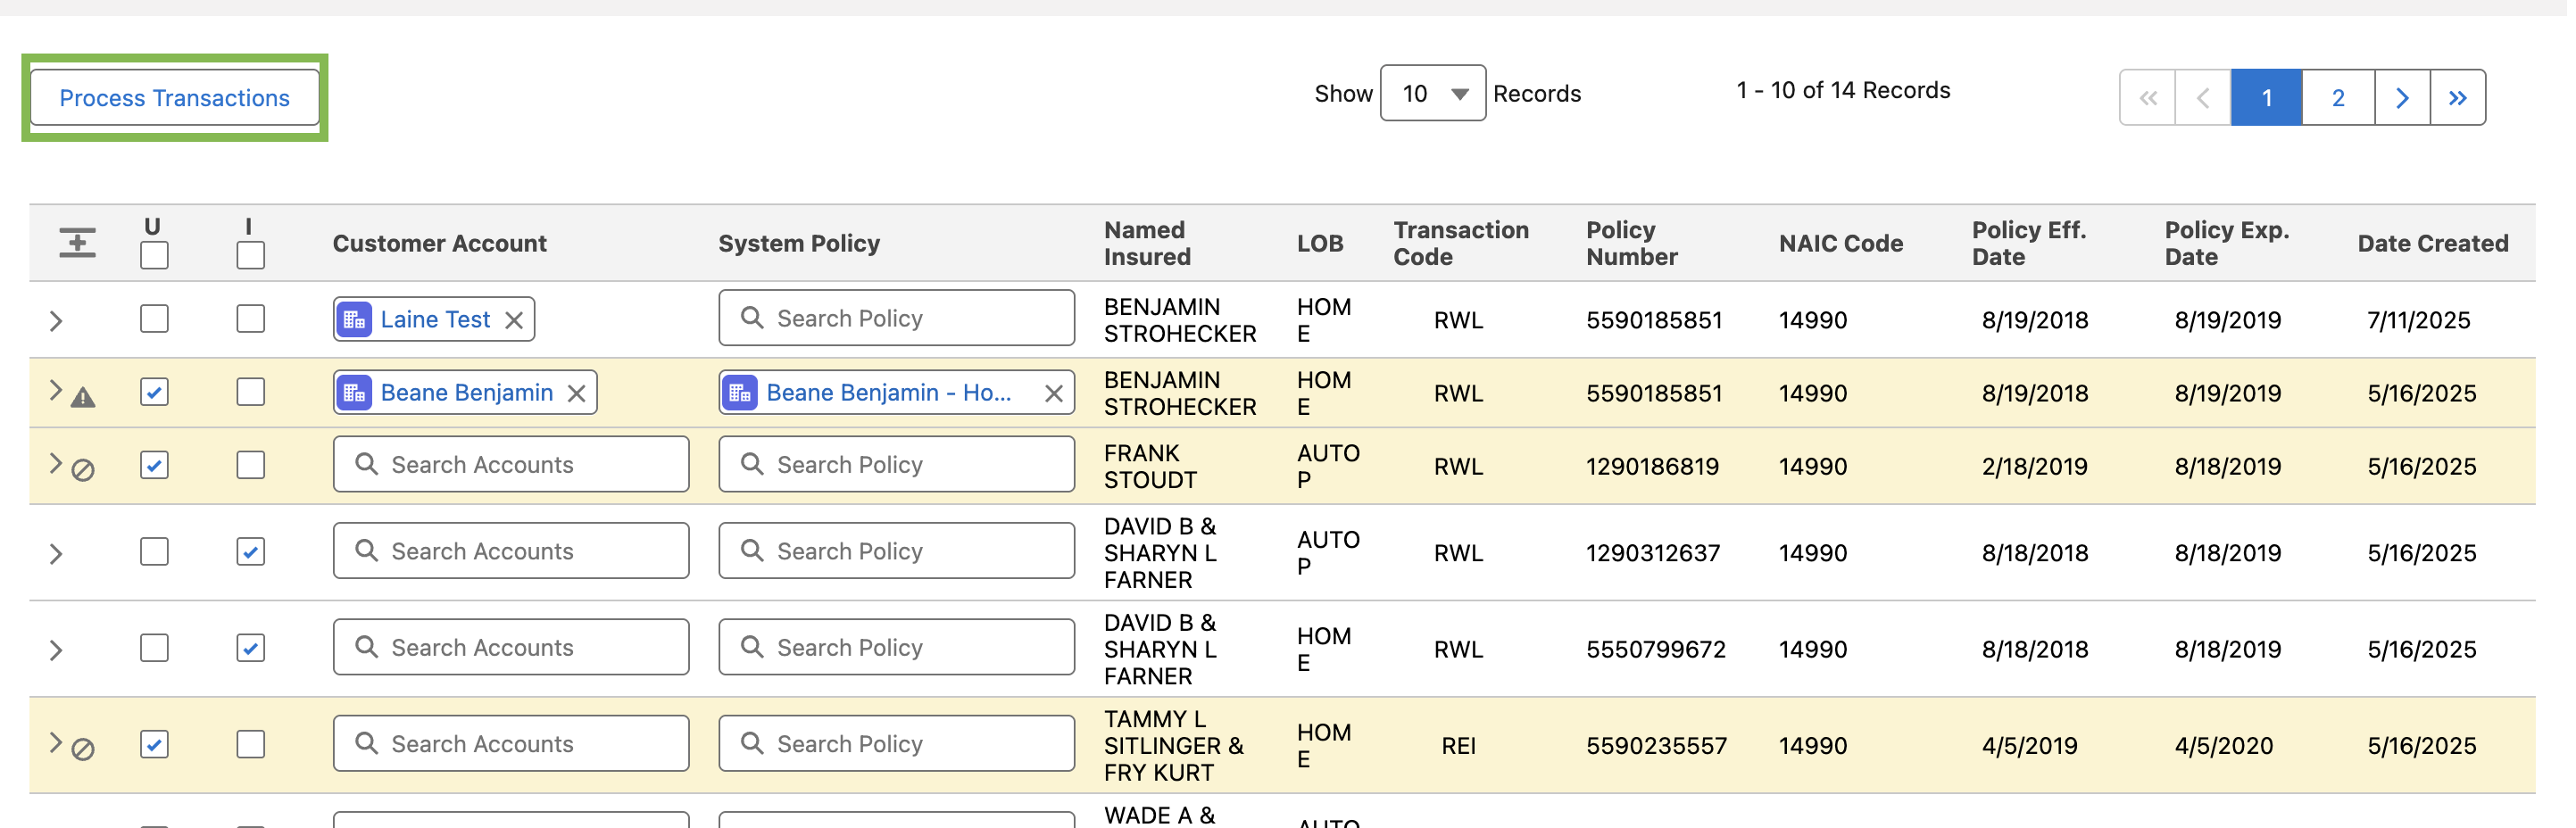Select page 1 in pagination
Viewport: 2576px width, 828px height.
[x=2267, y=98]
